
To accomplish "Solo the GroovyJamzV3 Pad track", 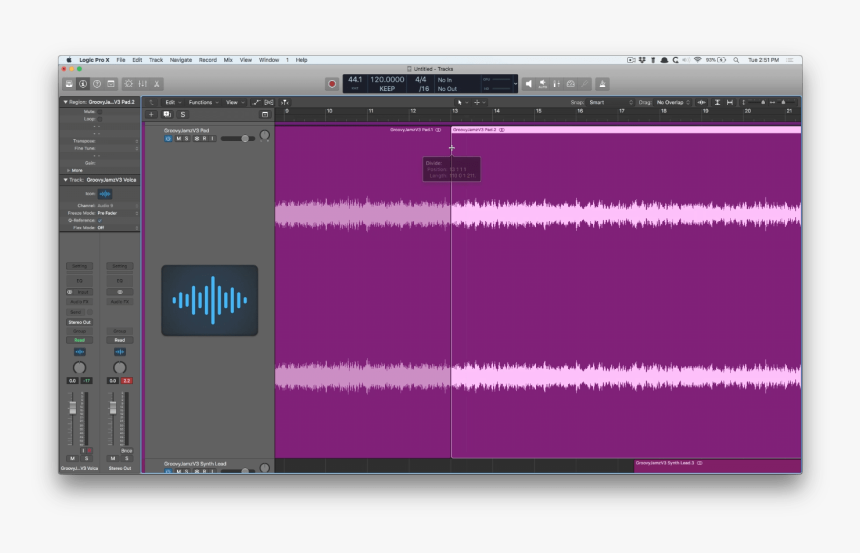I will [x=186, y=139].
